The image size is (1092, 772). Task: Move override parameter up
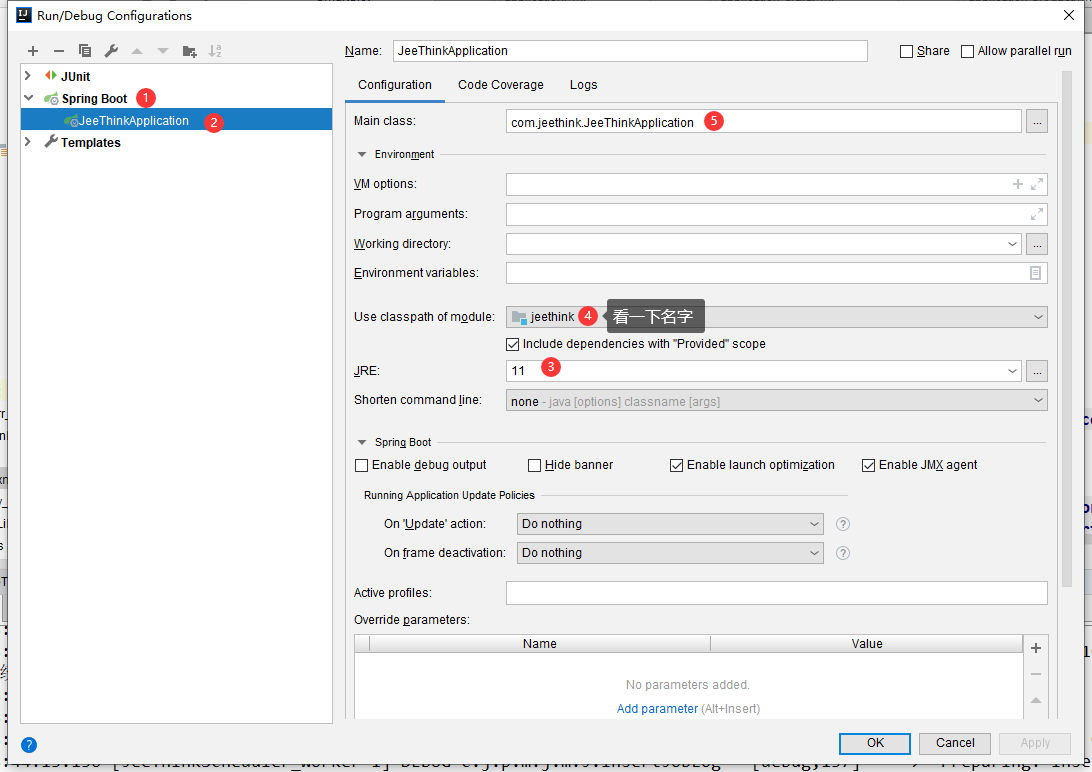(1036, 700)
